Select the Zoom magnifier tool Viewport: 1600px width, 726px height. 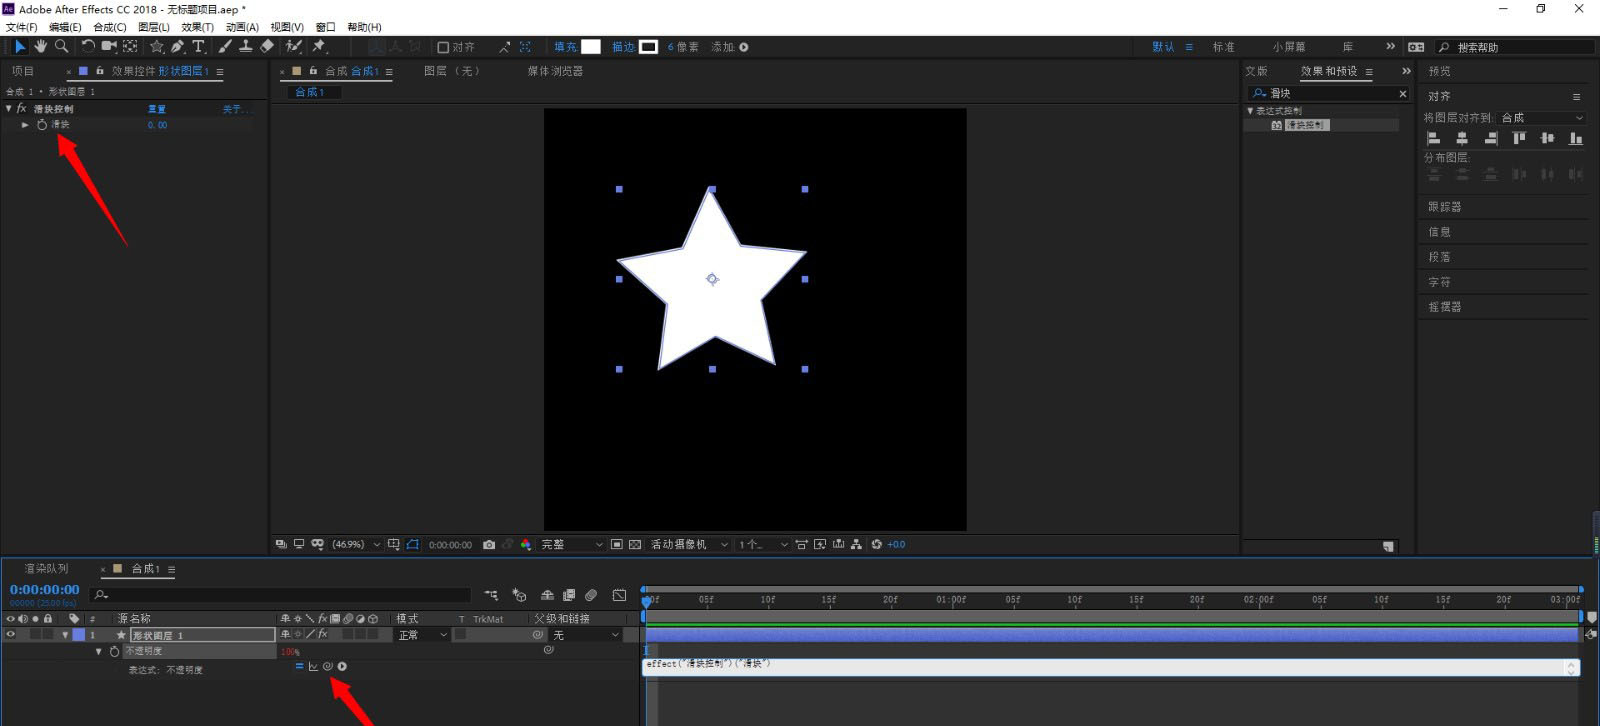pos(61,47)
